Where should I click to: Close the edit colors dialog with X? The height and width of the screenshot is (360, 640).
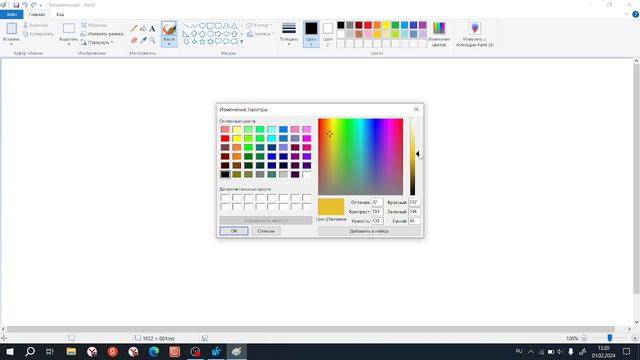point(416,109)
